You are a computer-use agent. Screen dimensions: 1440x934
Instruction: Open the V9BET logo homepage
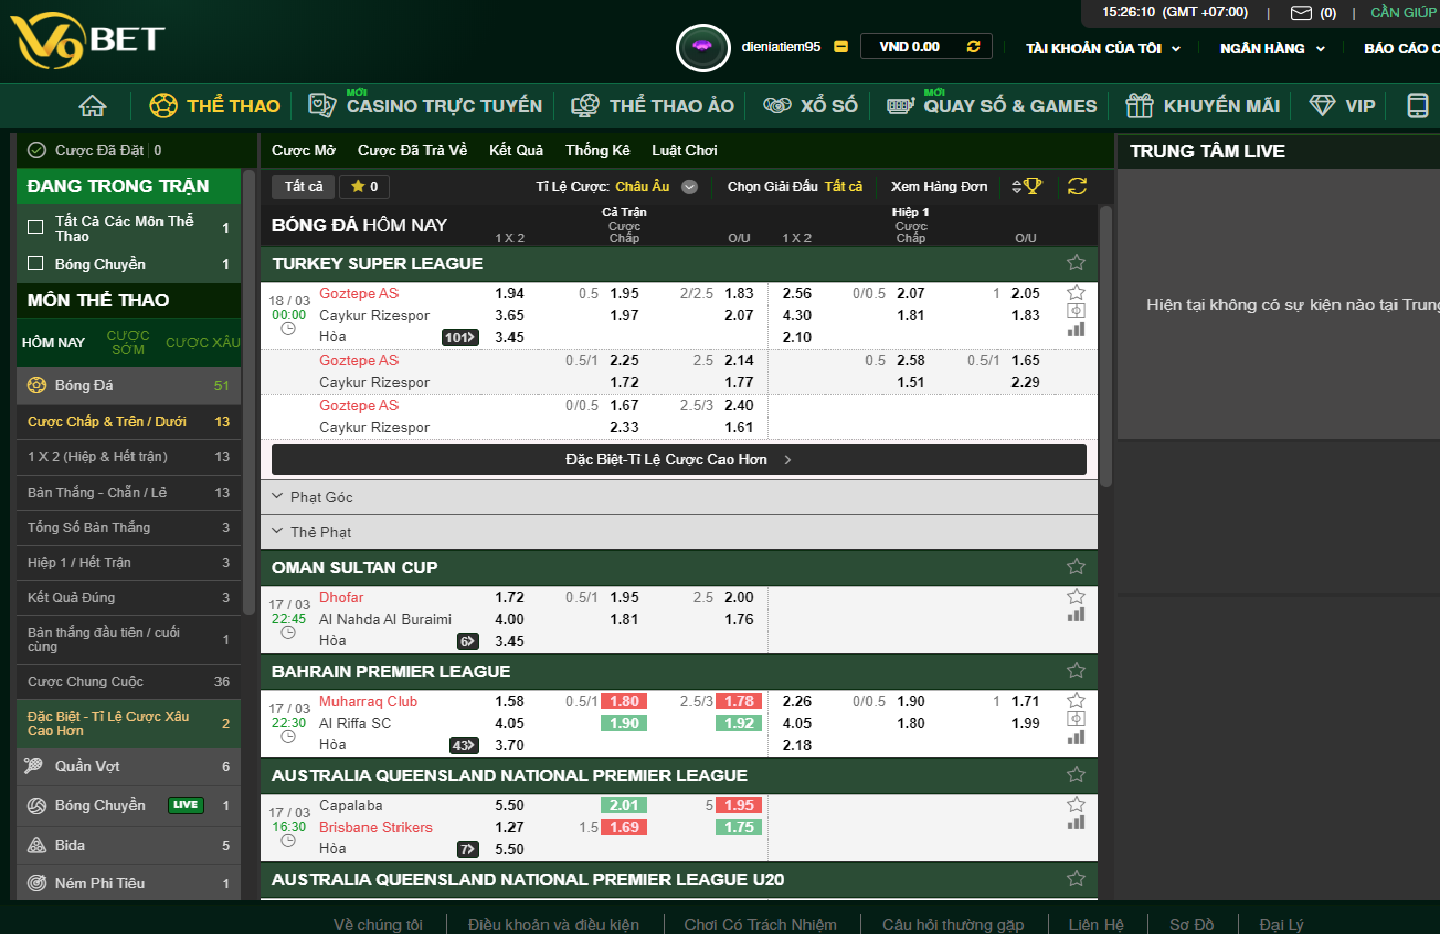[x=88, y=42]
